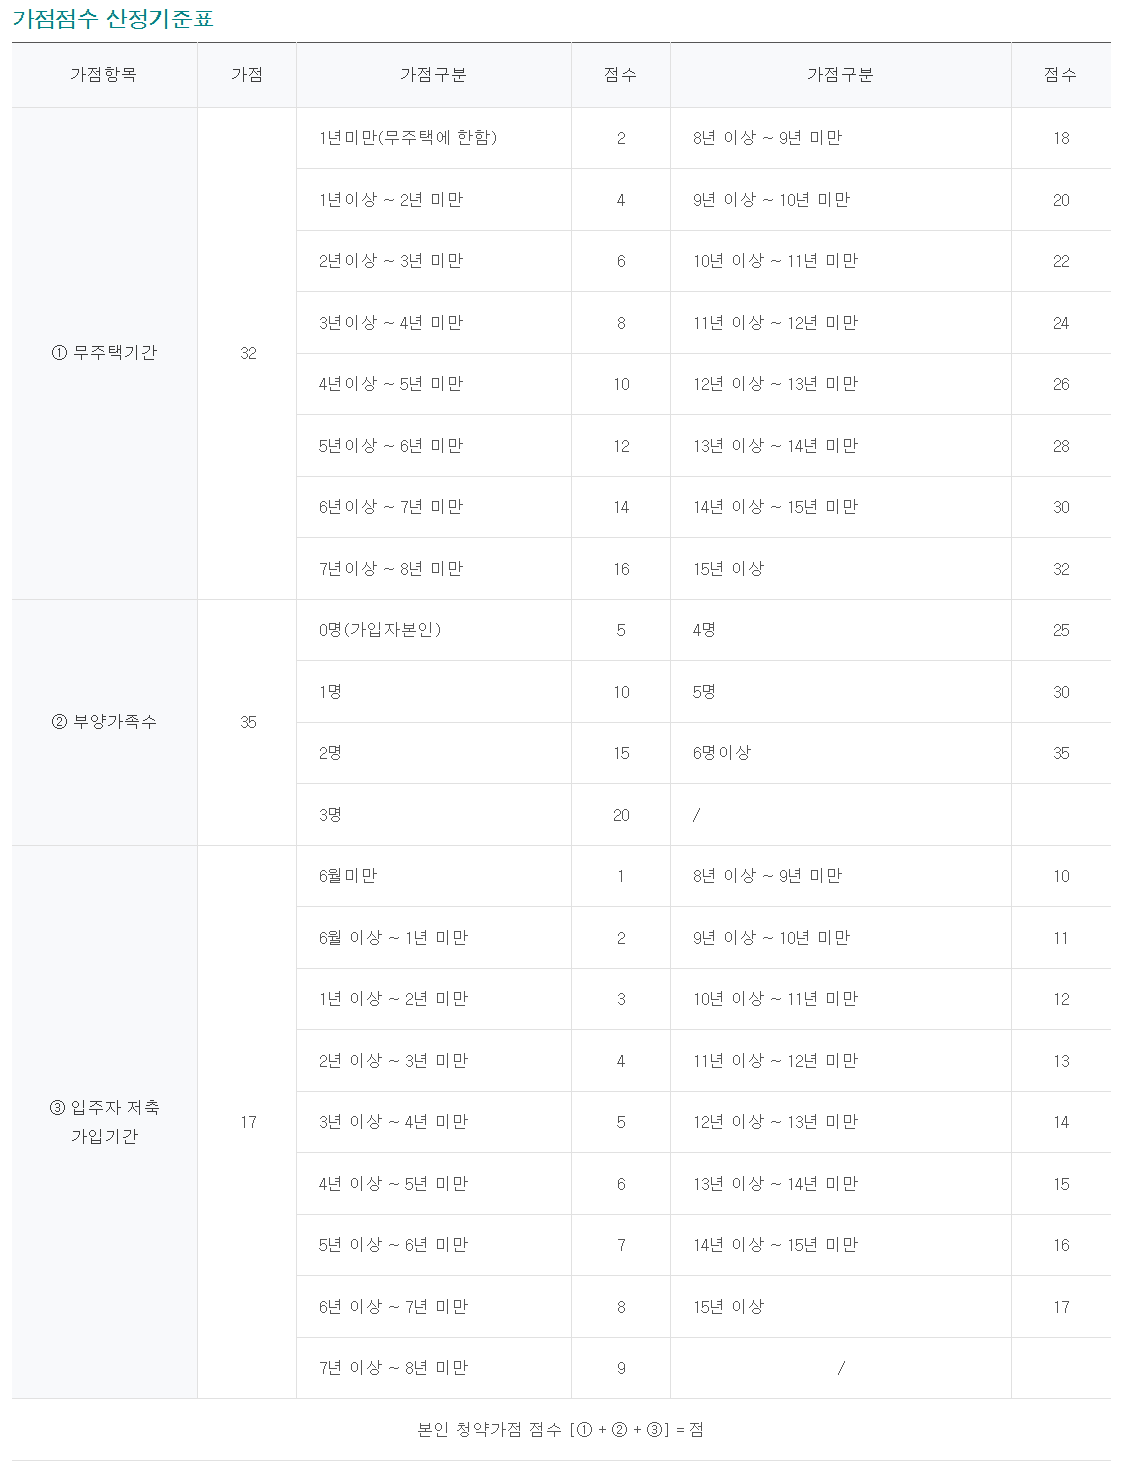The image size is (1125, 1469).
Task: Click the 가점 column header
Action: pyautogui.click(x=247, y=75)
